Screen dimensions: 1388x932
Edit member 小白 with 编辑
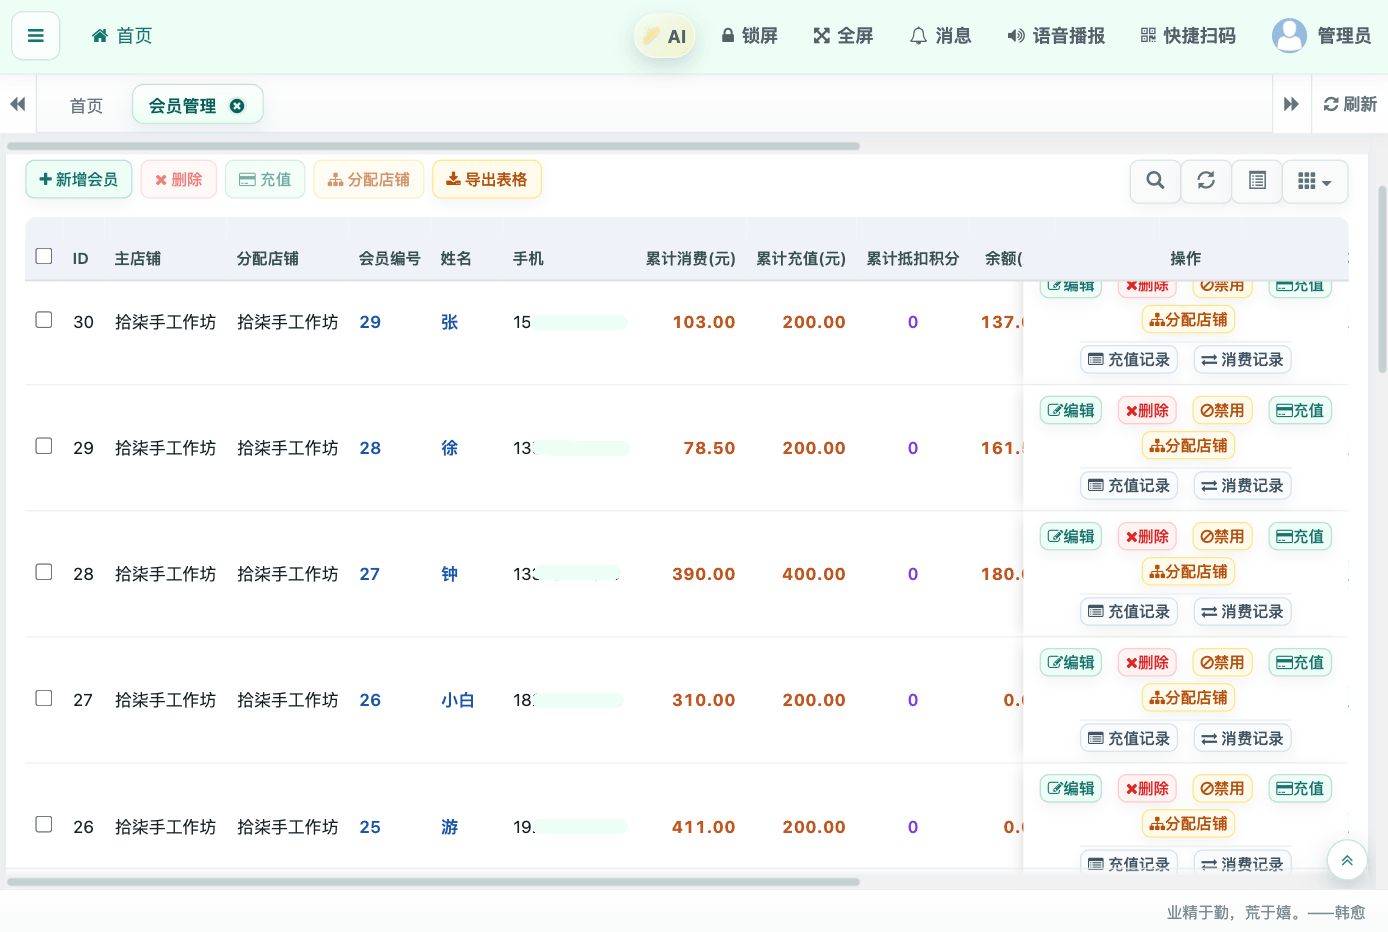(x=1071, y=662)
